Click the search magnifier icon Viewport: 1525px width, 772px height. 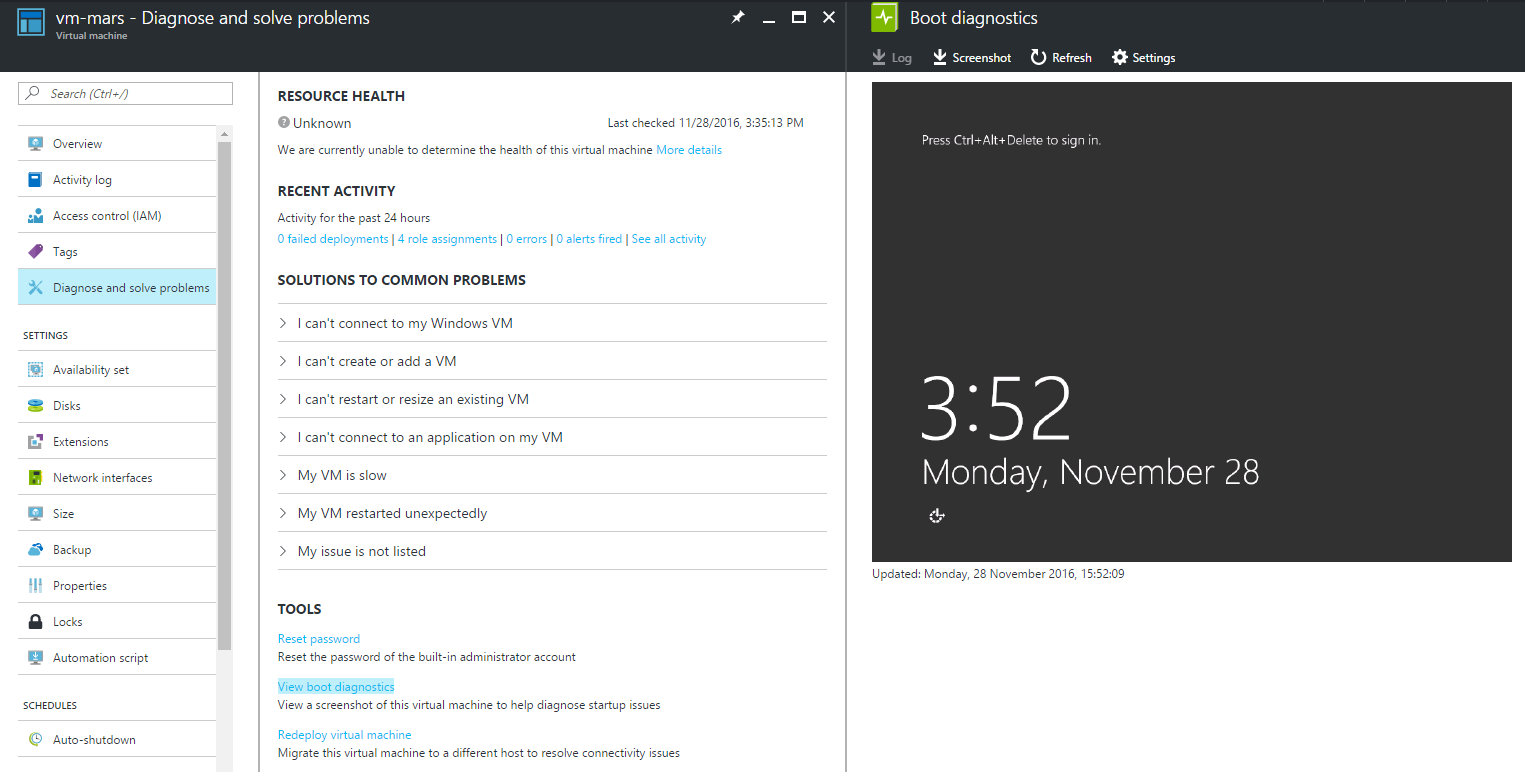click(34, 93)
